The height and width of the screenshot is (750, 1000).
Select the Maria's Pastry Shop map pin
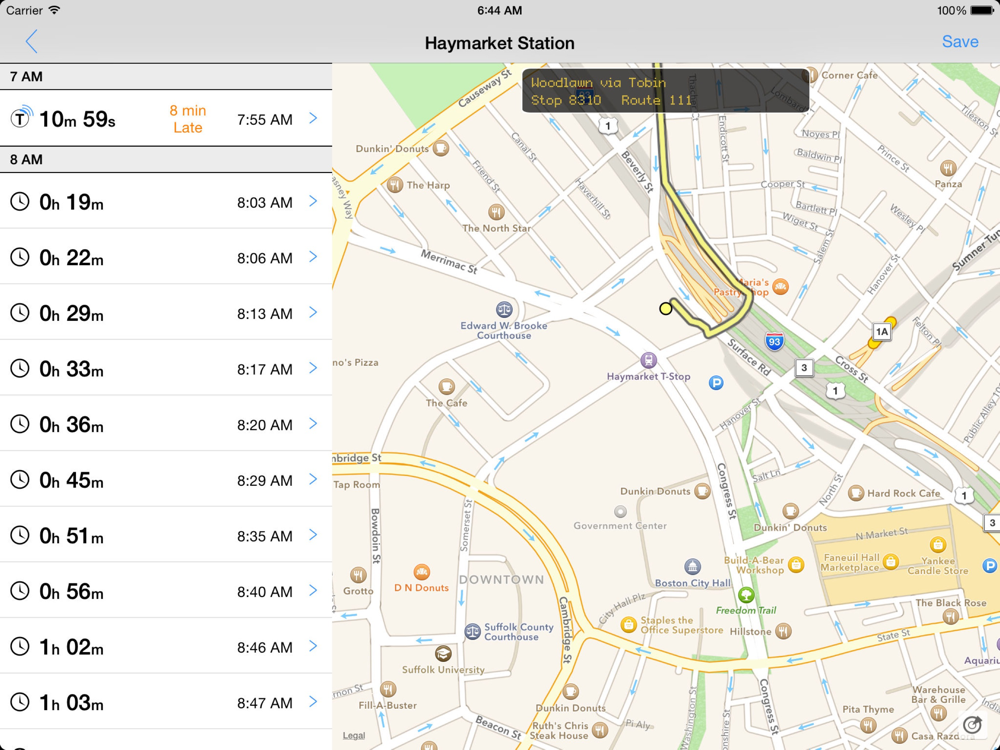780,287
